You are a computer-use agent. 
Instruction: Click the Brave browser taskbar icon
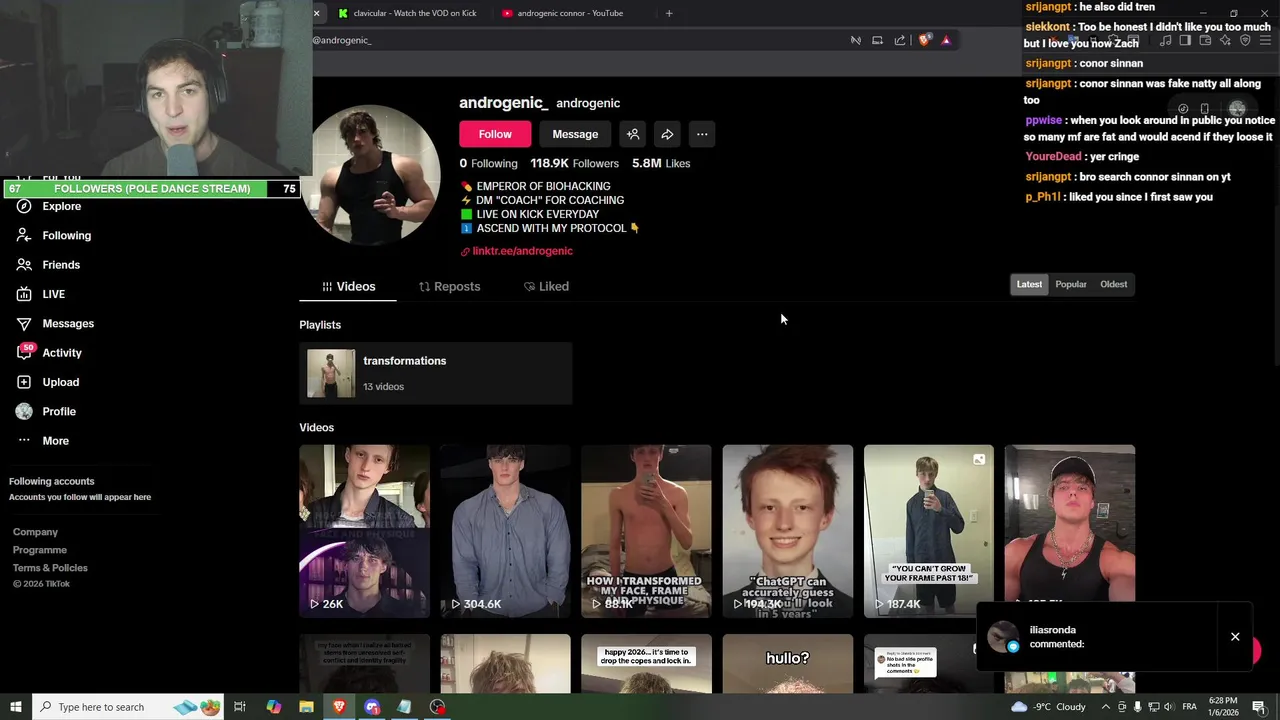click(339, 707)
